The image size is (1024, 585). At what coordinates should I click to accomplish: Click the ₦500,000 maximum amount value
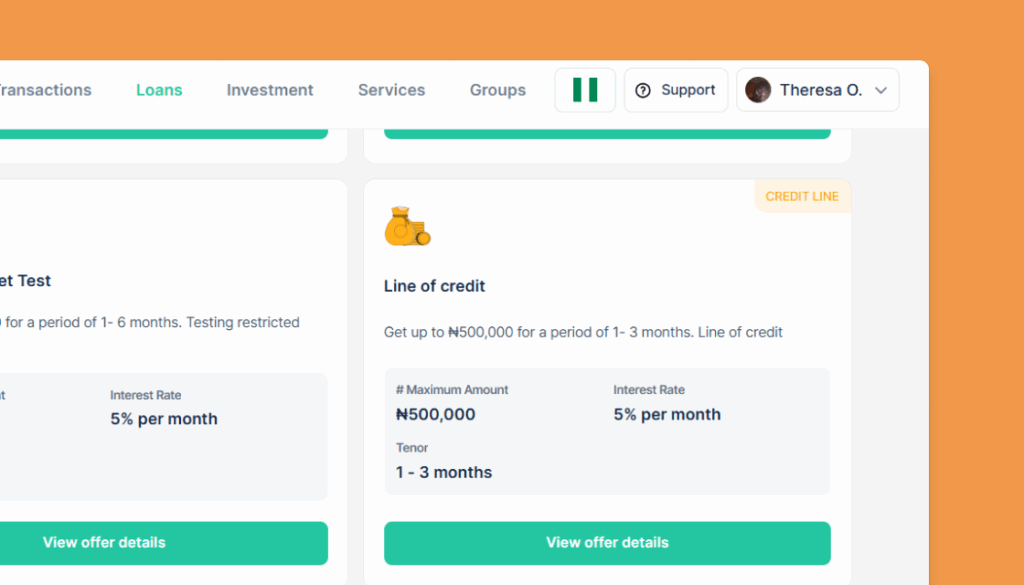(436, 415)
